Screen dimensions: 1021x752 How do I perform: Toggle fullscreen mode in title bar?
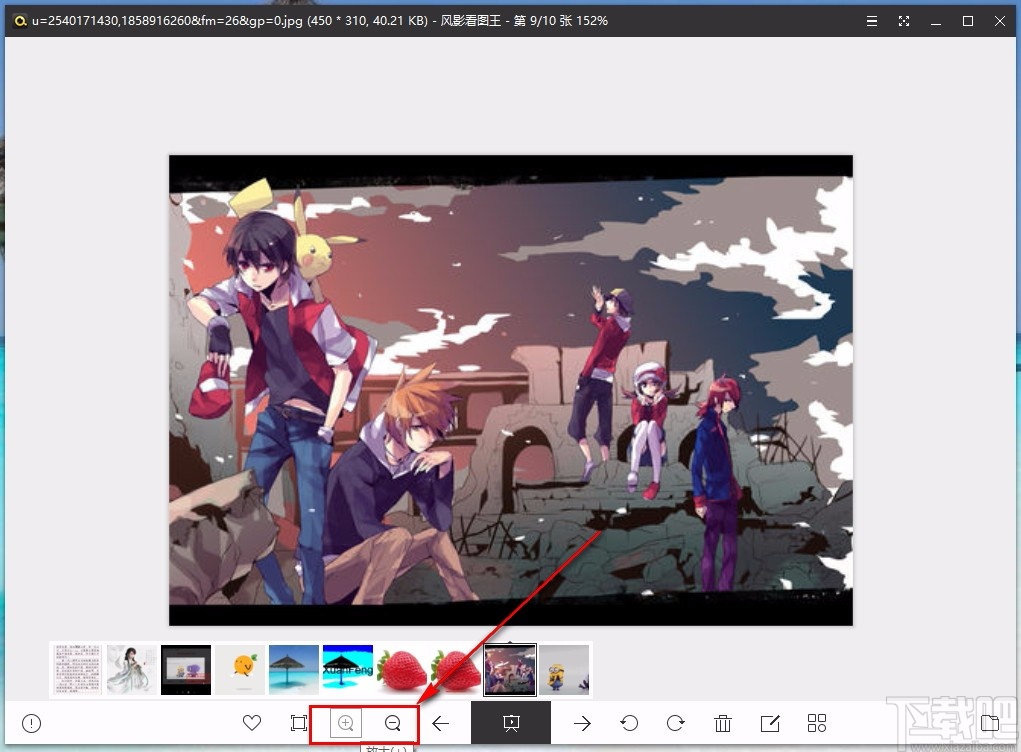904,21
